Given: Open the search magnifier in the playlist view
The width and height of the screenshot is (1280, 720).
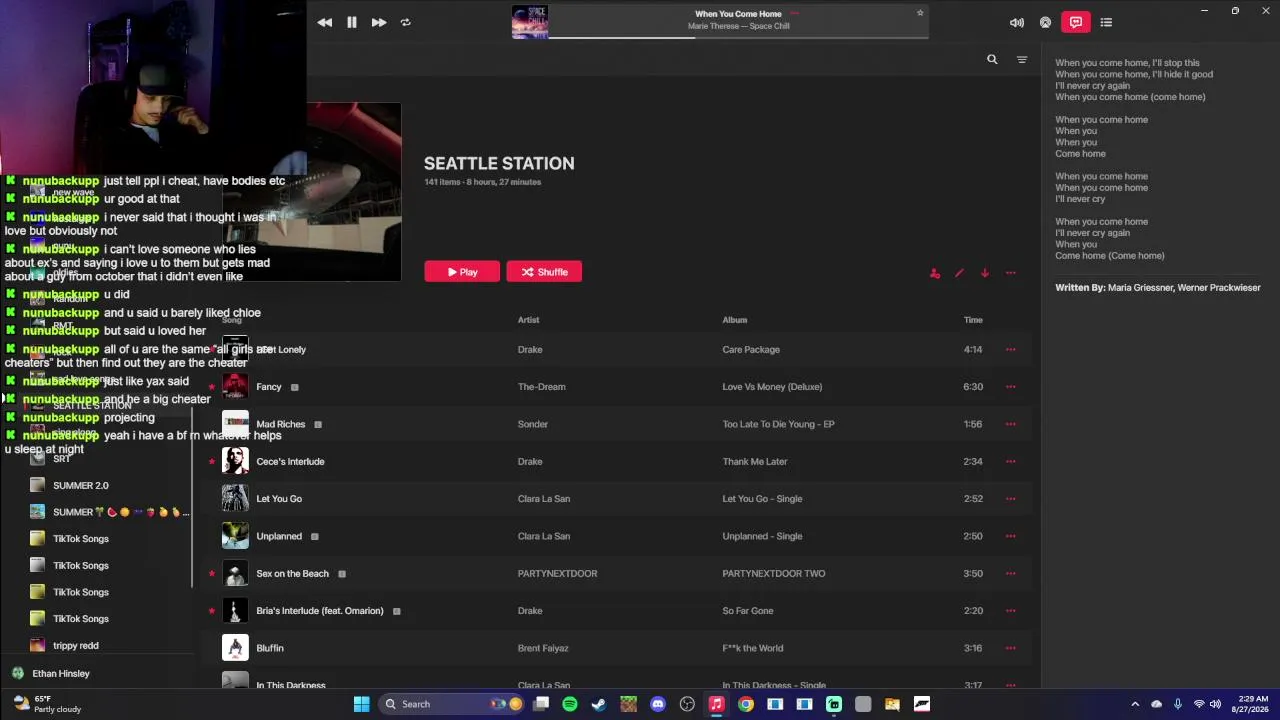Looking at the screenshot, I should 992,60.
